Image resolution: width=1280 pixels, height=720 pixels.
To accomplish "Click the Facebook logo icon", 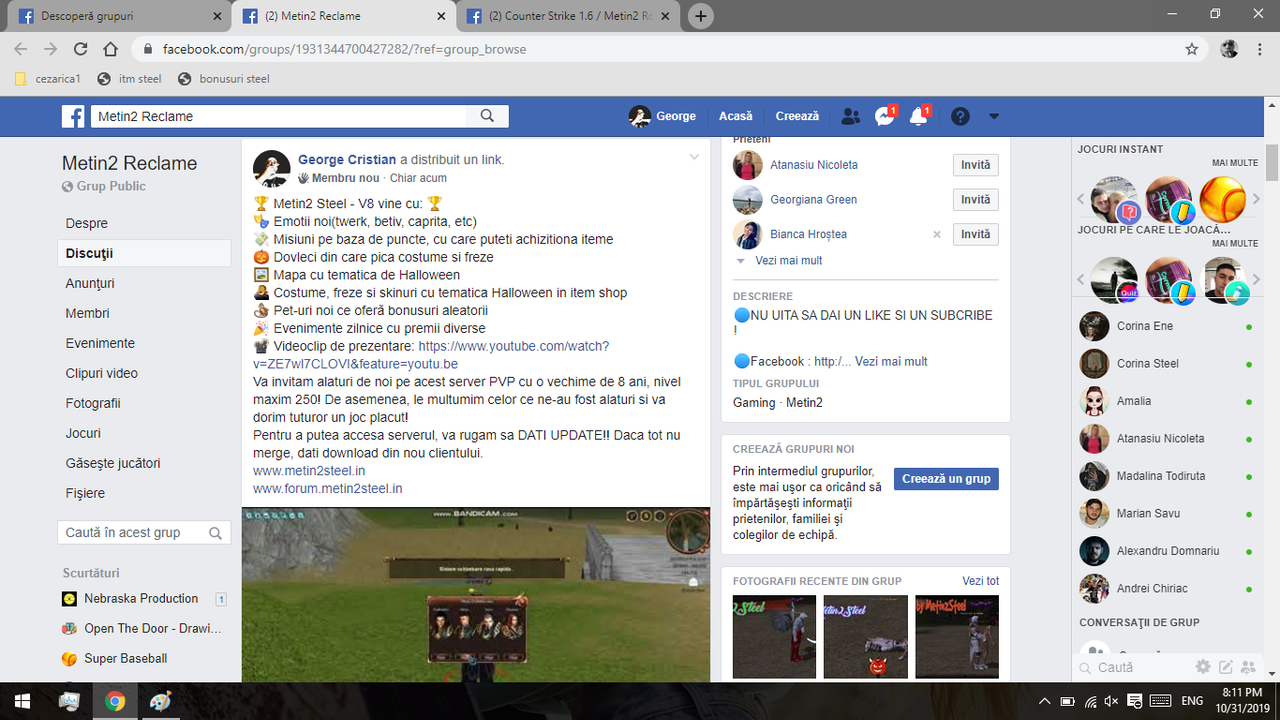I will [x=74, y=116].
